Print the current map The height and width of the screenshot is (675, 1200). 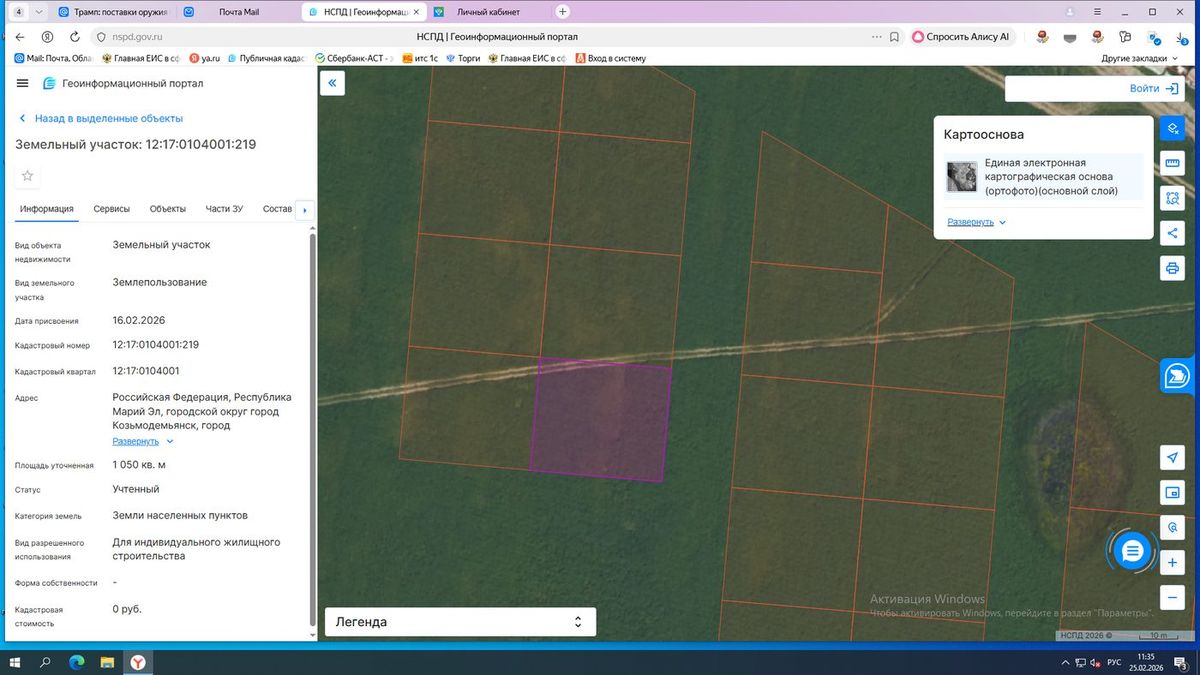(x=1173, y=268)
